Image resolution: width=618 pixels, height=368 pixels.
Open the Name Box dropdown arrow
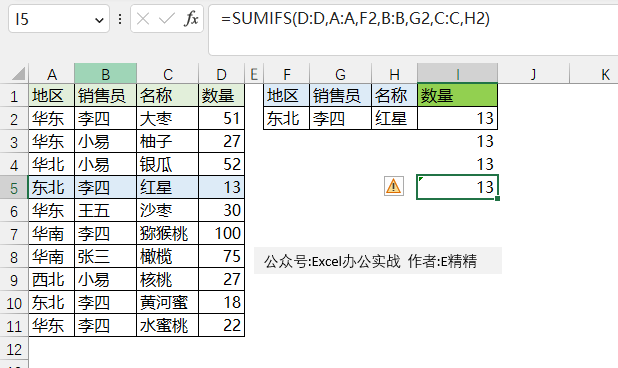(99, 19)
